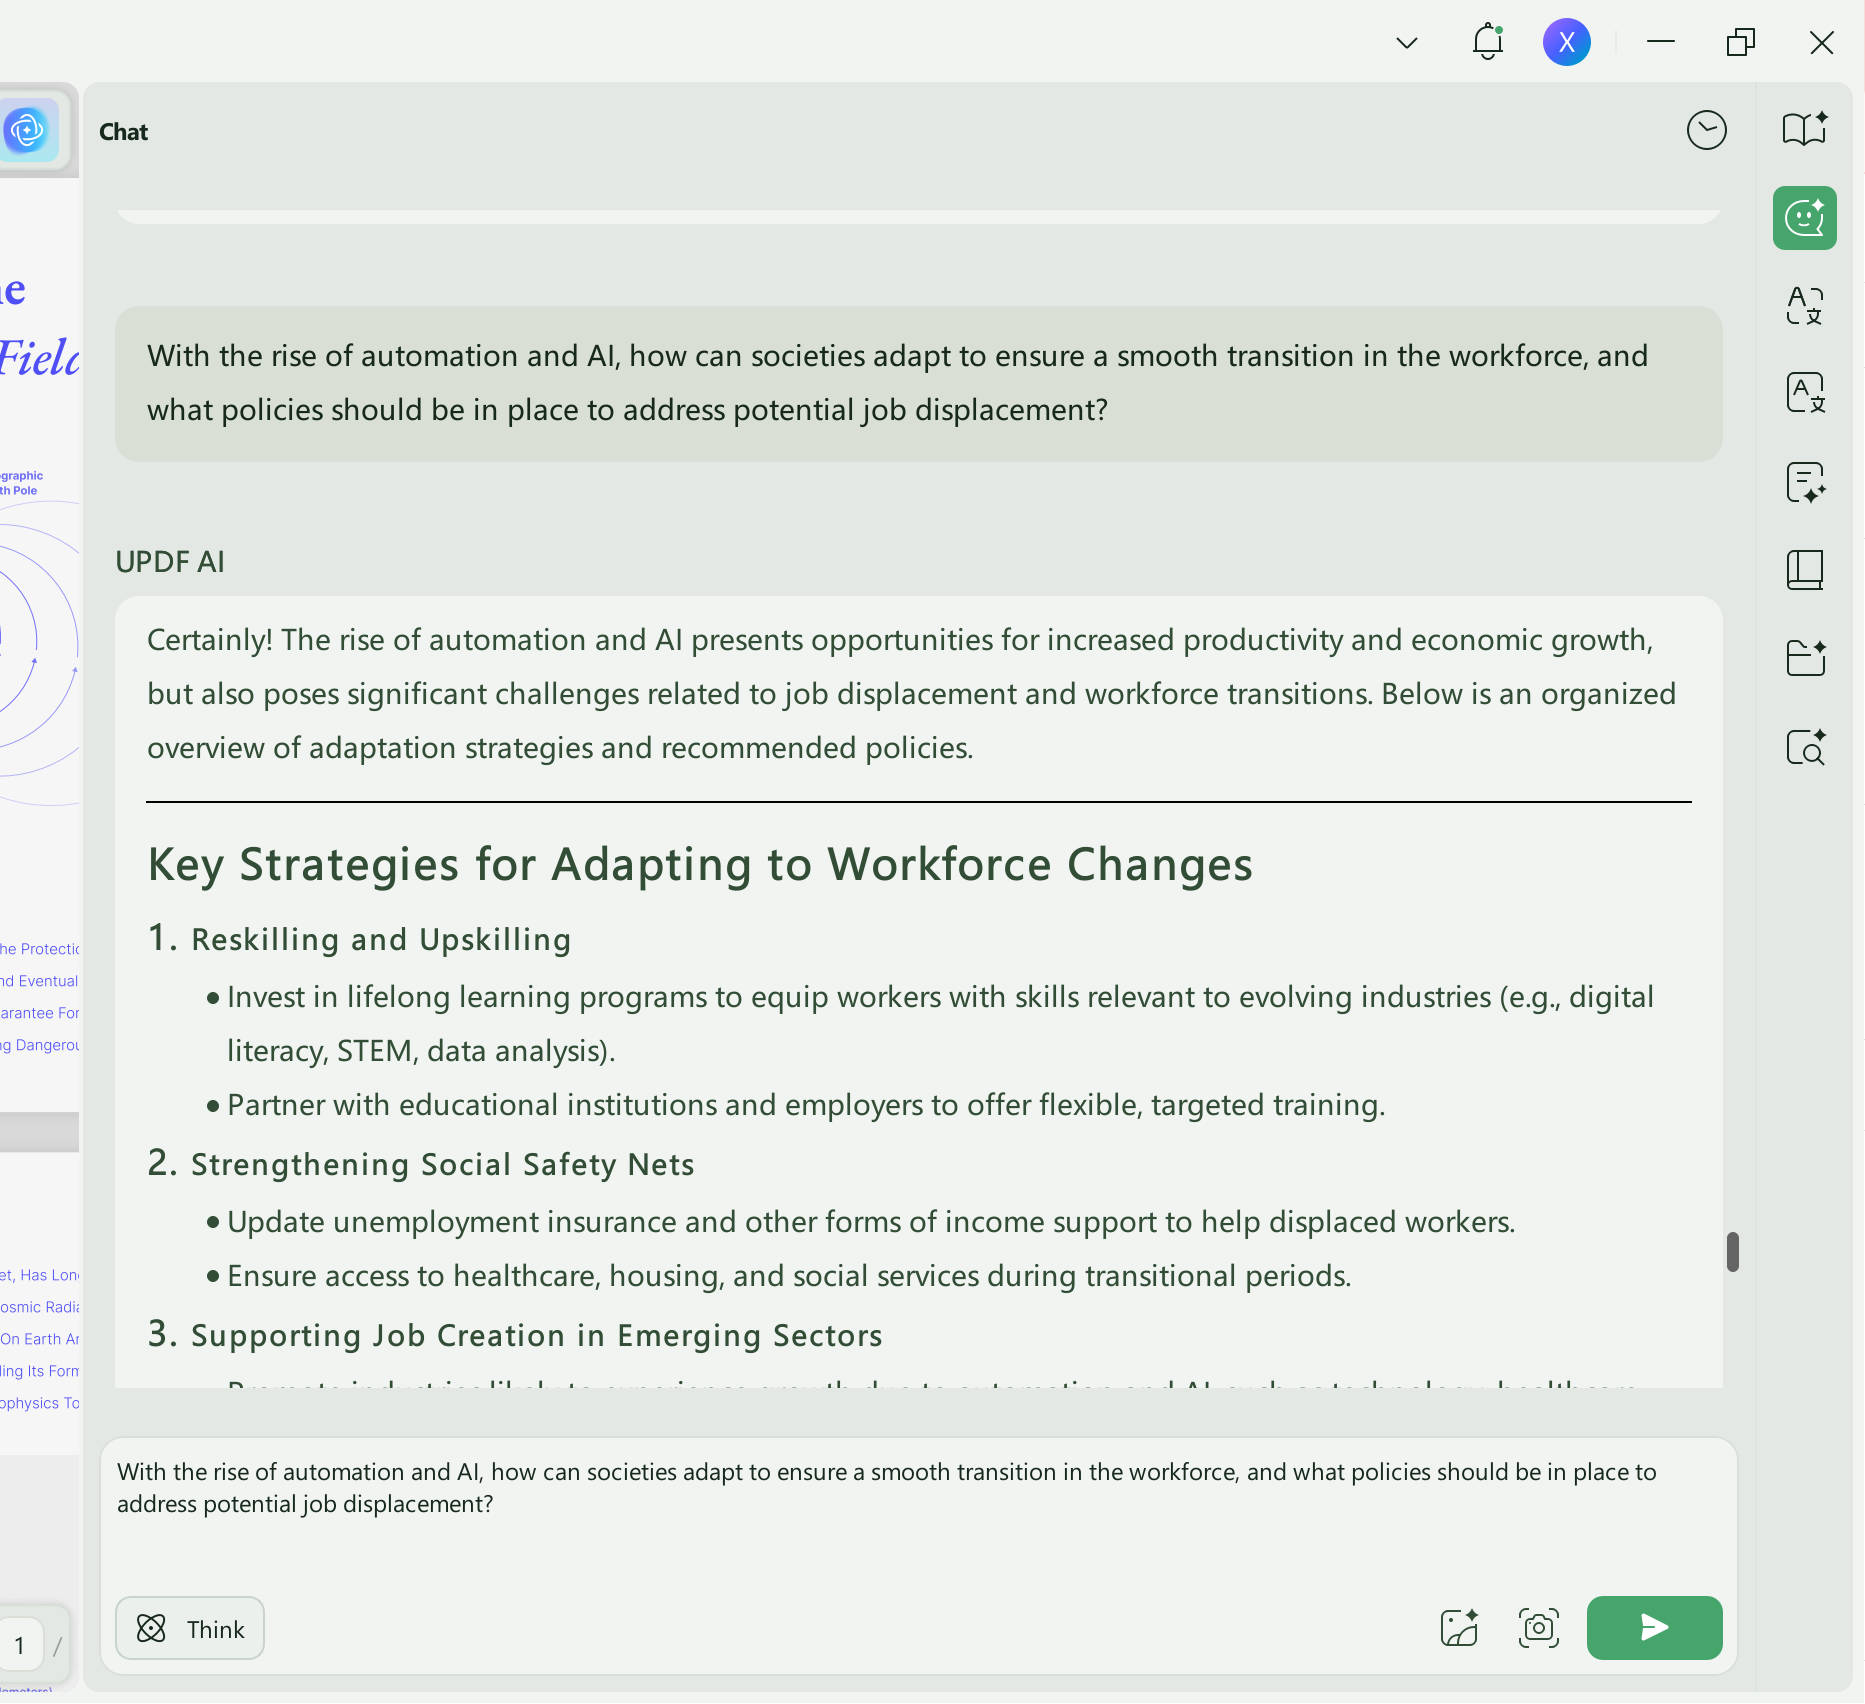Open the document translation icon

[1805, 393]
